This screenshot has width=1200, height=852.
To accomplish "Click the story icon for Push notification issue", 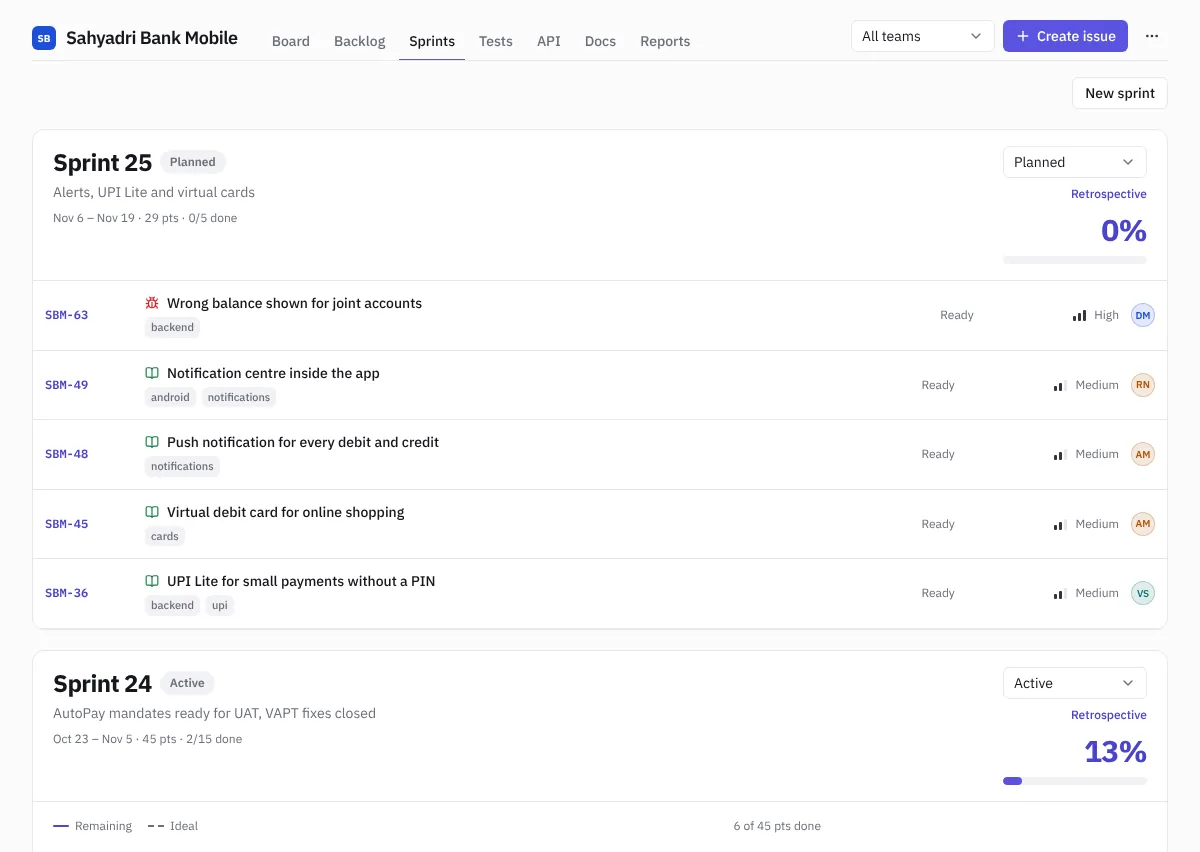I will pos(152,442).
